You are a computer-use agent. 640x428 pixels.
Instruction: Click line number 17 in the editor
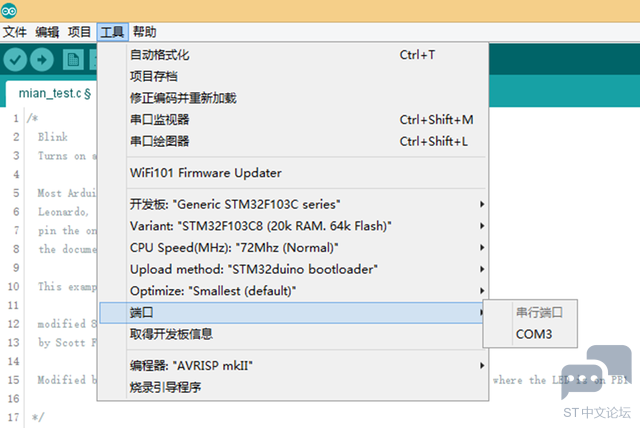(13, 417)
